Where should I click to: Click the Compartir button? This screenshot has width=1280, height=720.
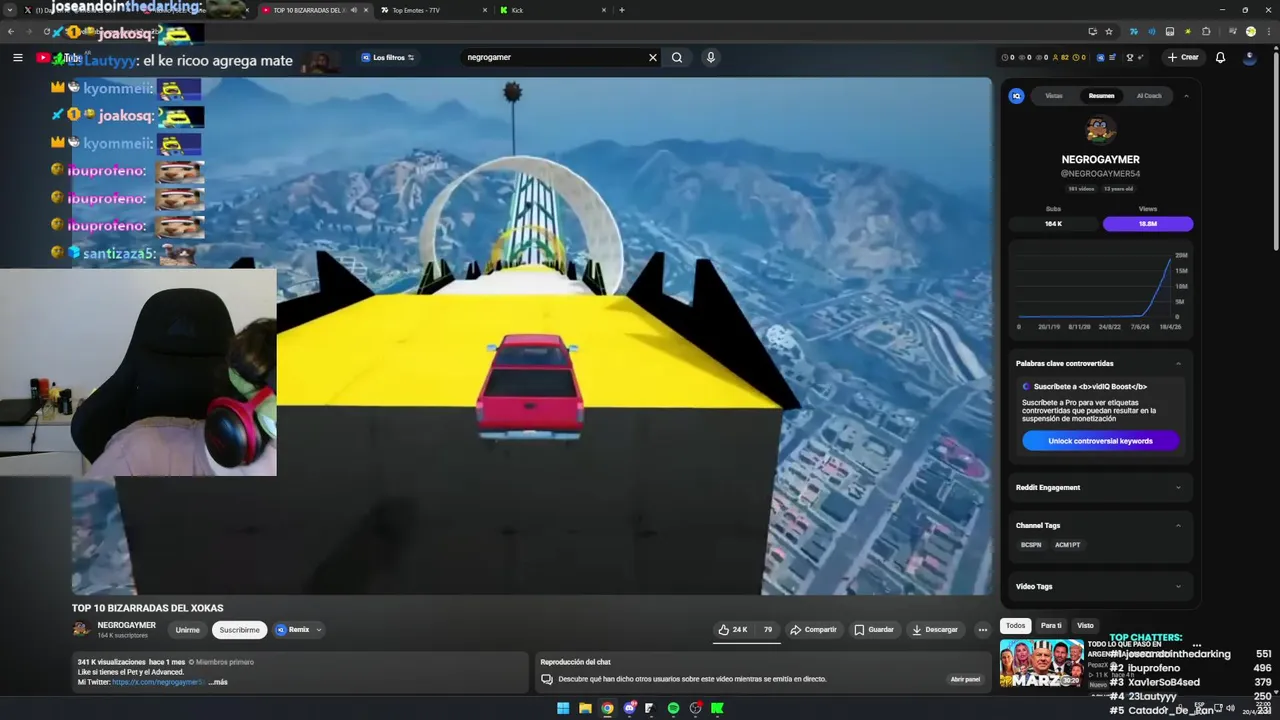pyautogui.click(x=813, y=630)
